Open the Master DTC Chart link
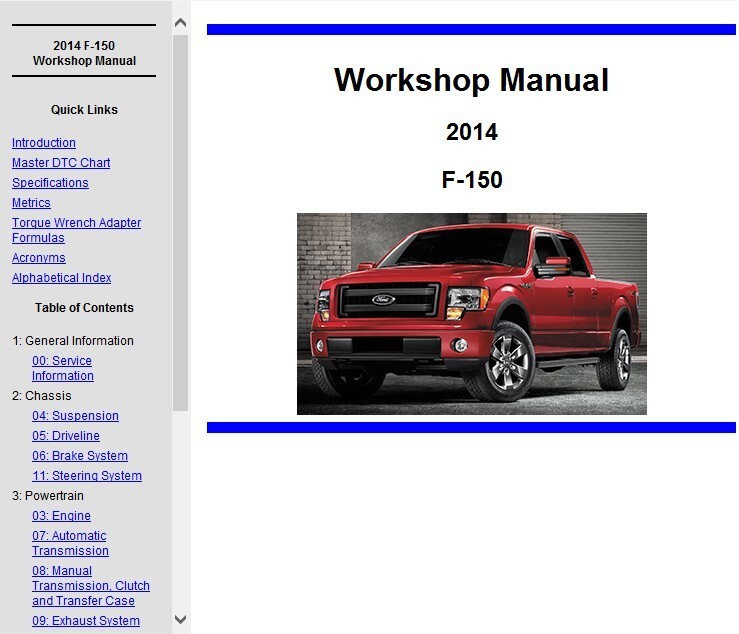 [x=61, y=163]
